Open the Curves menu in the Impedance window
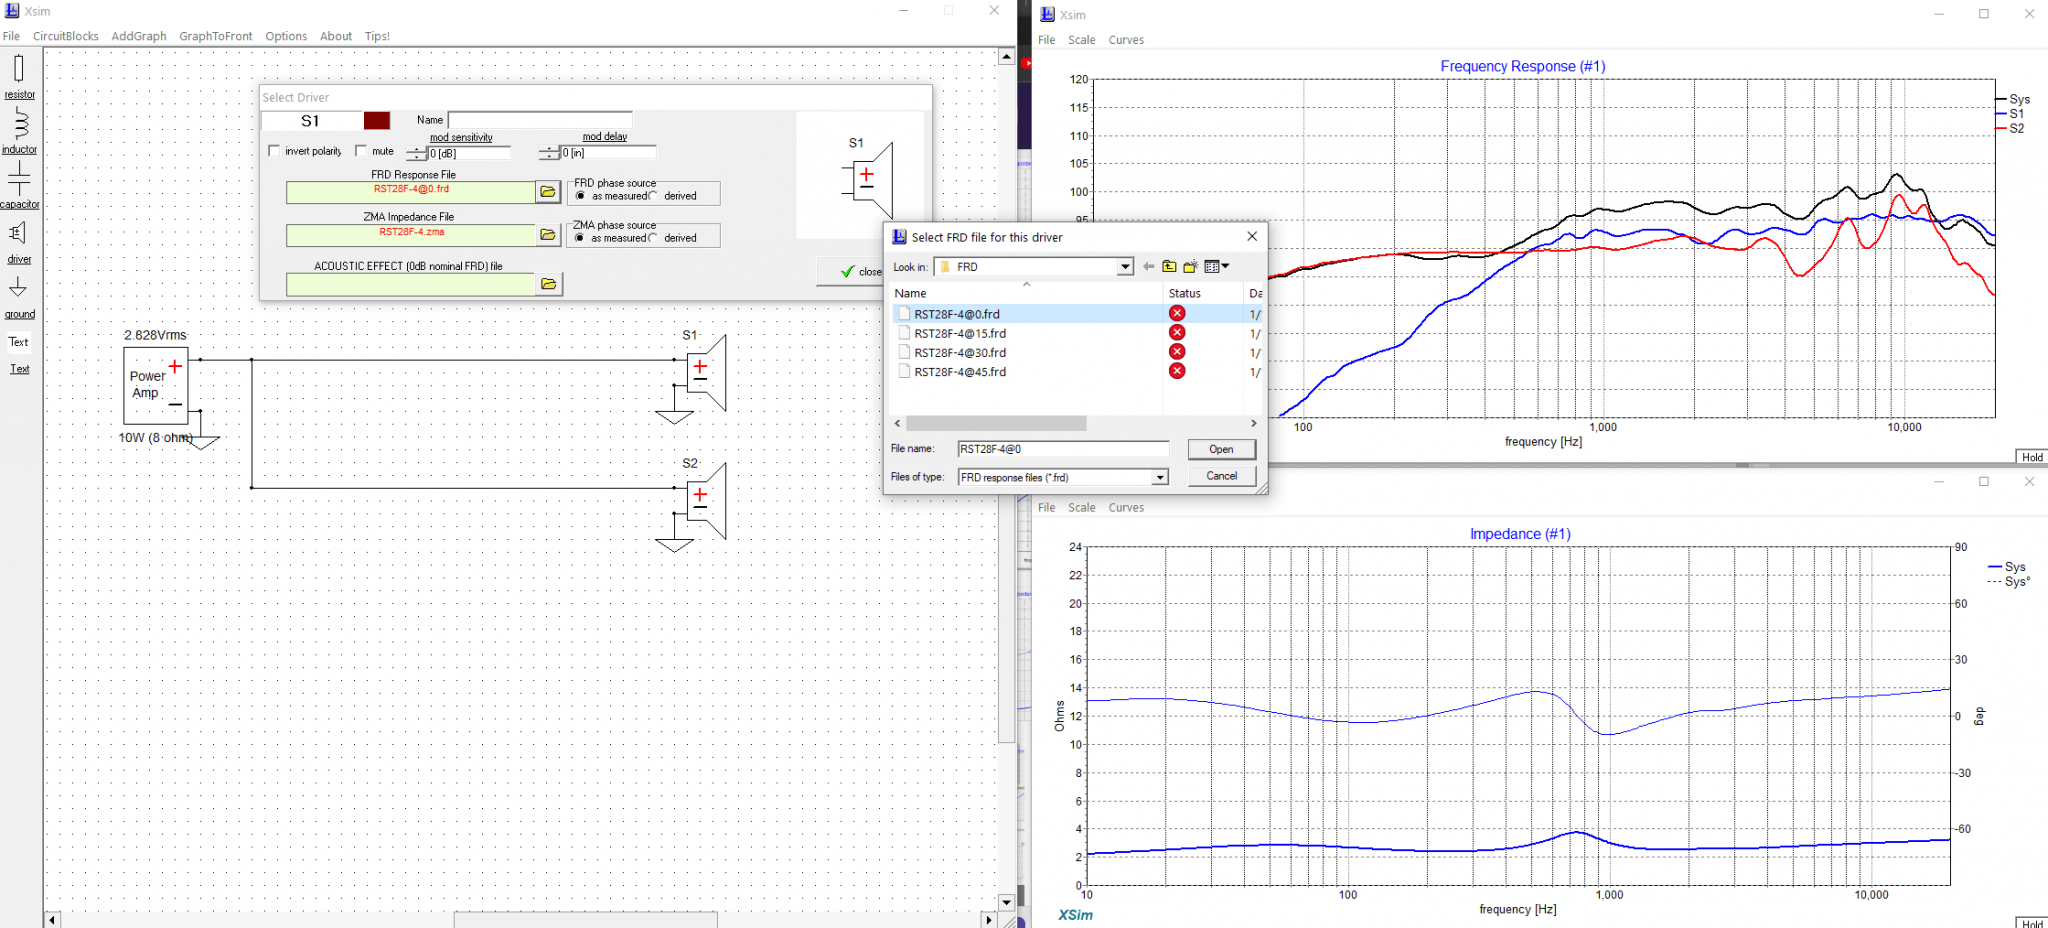The width and height of the screenshot is (2048, 928). 1126,508
